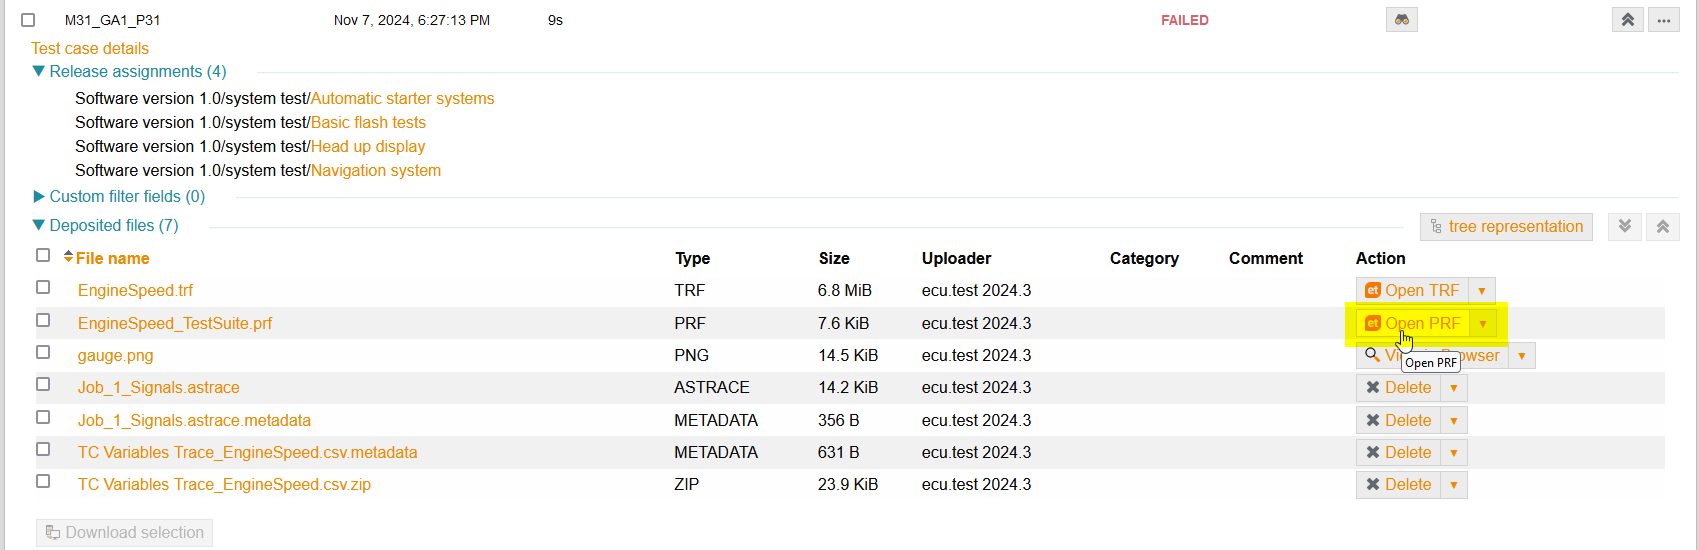Click the FAILED verdict text
Viewport: 1699px width, 550px height.
pyautogui.click(x=1185, y=20)
